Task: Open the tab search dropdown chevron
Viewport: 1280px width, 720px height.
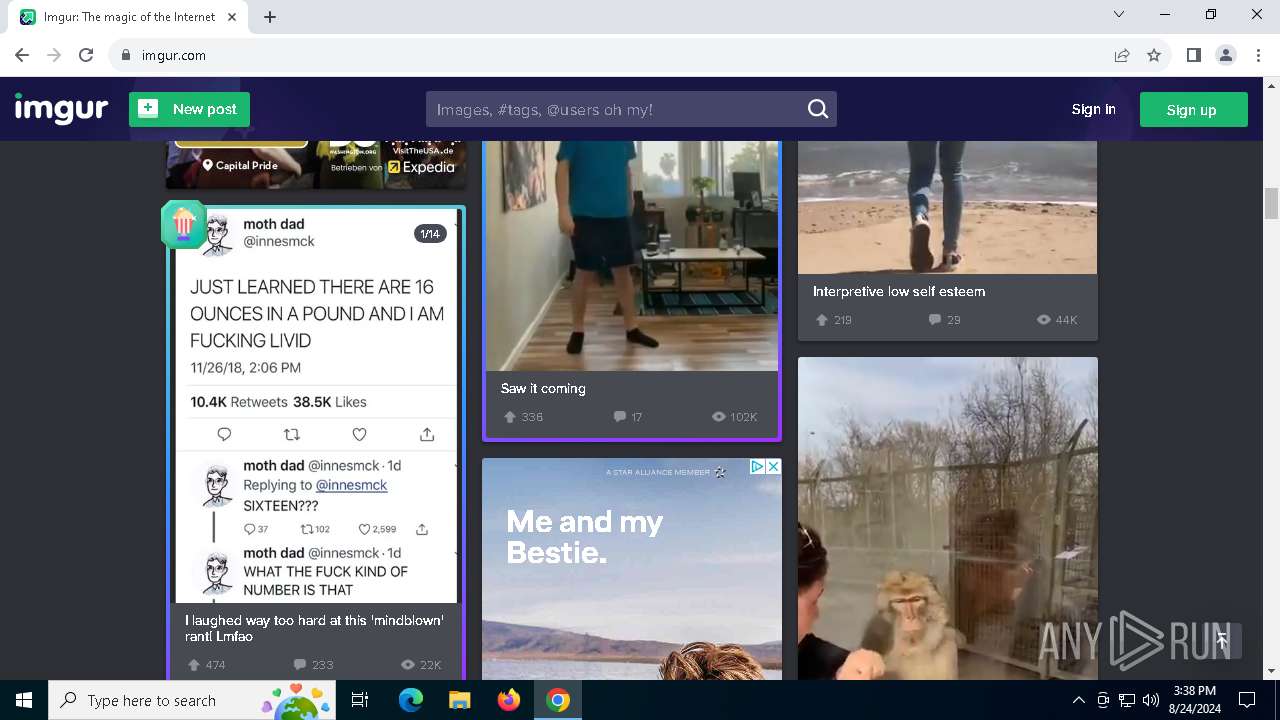Action: [1119, 14]
